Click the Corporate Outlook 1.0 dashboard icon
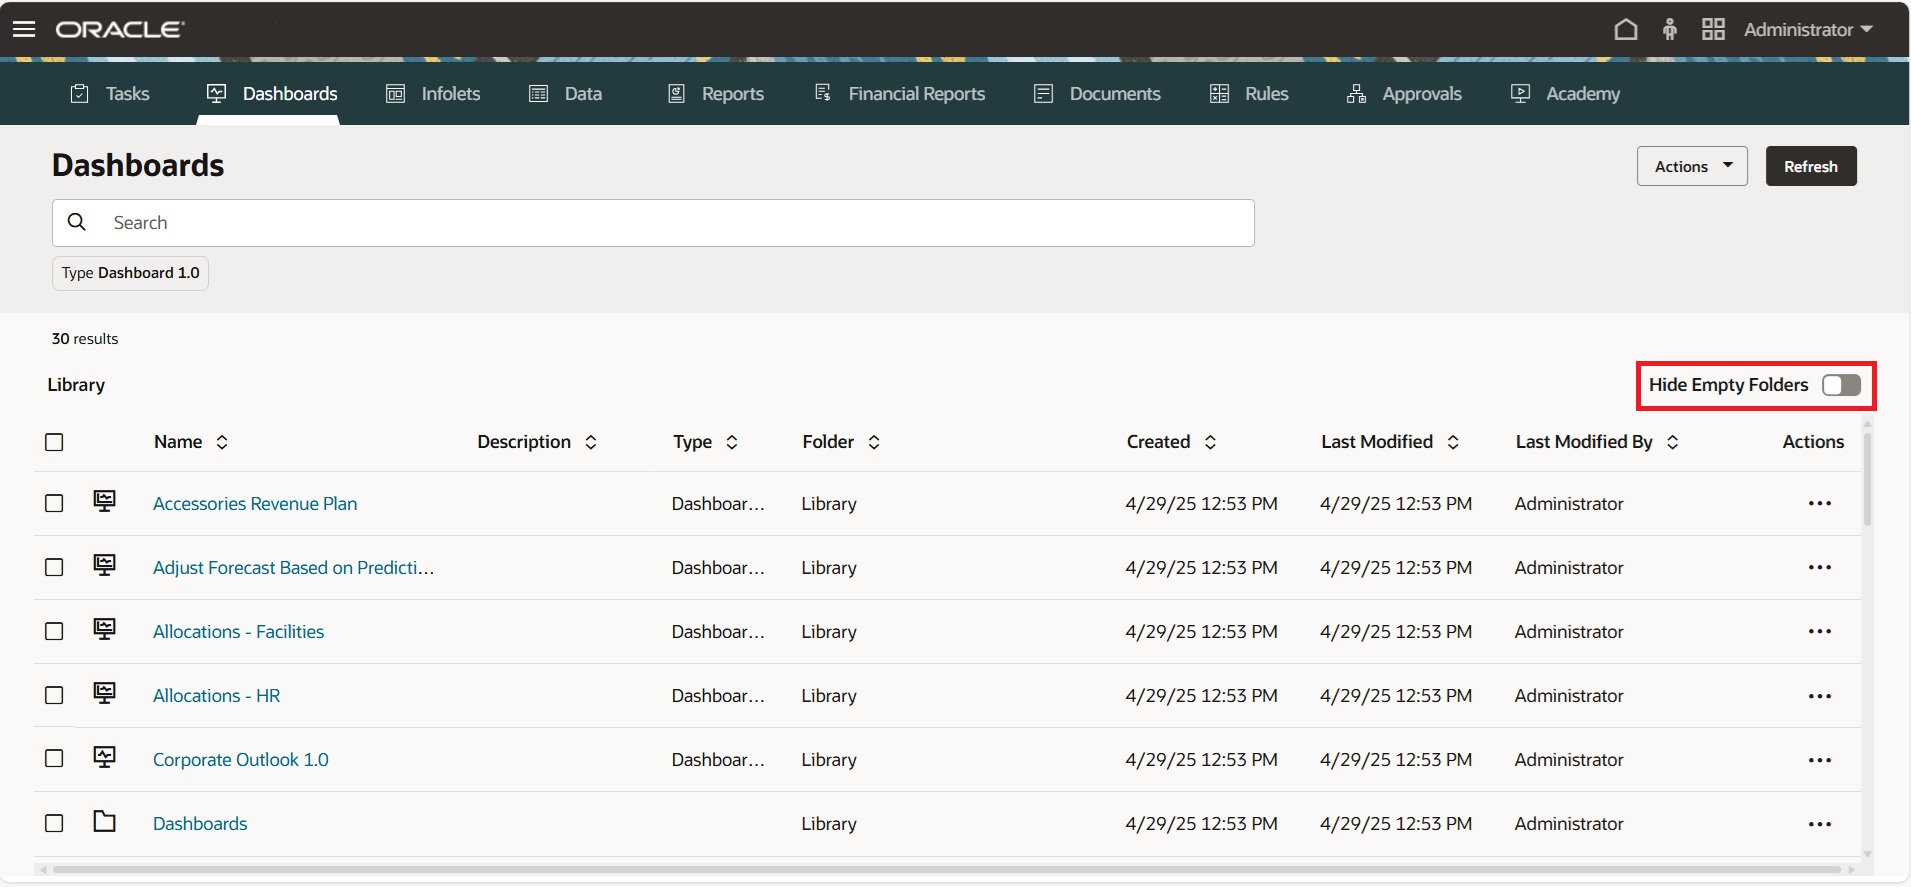Viewport: 1911px width, 887px height. (104, 756)
